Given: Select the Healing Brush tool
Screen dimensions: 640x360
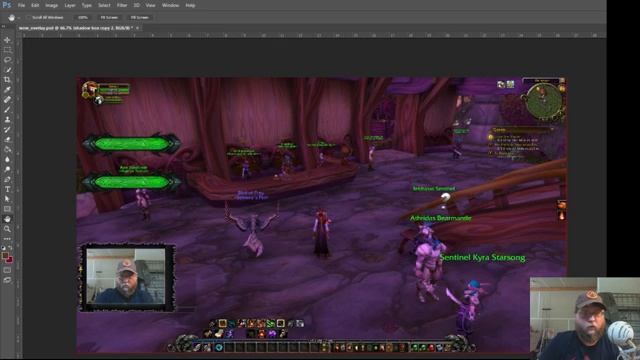Looking at the screenshot, I should click(7, 100).
